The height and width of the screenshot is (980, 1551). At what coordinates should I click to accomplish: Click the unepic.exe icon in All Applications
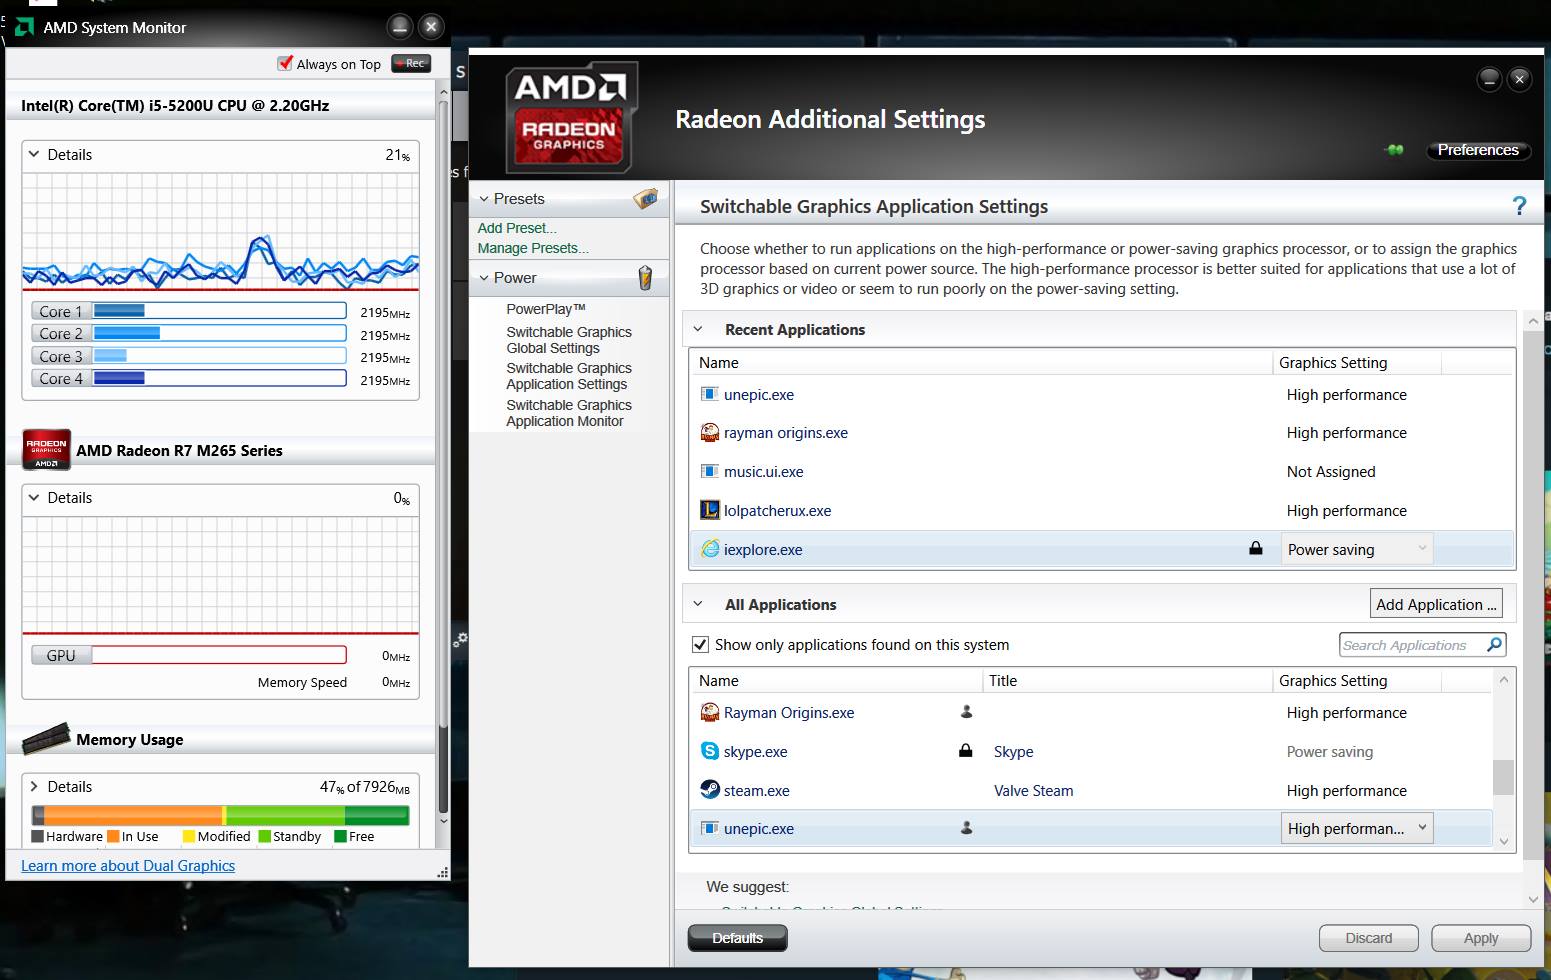coord(710,828)
